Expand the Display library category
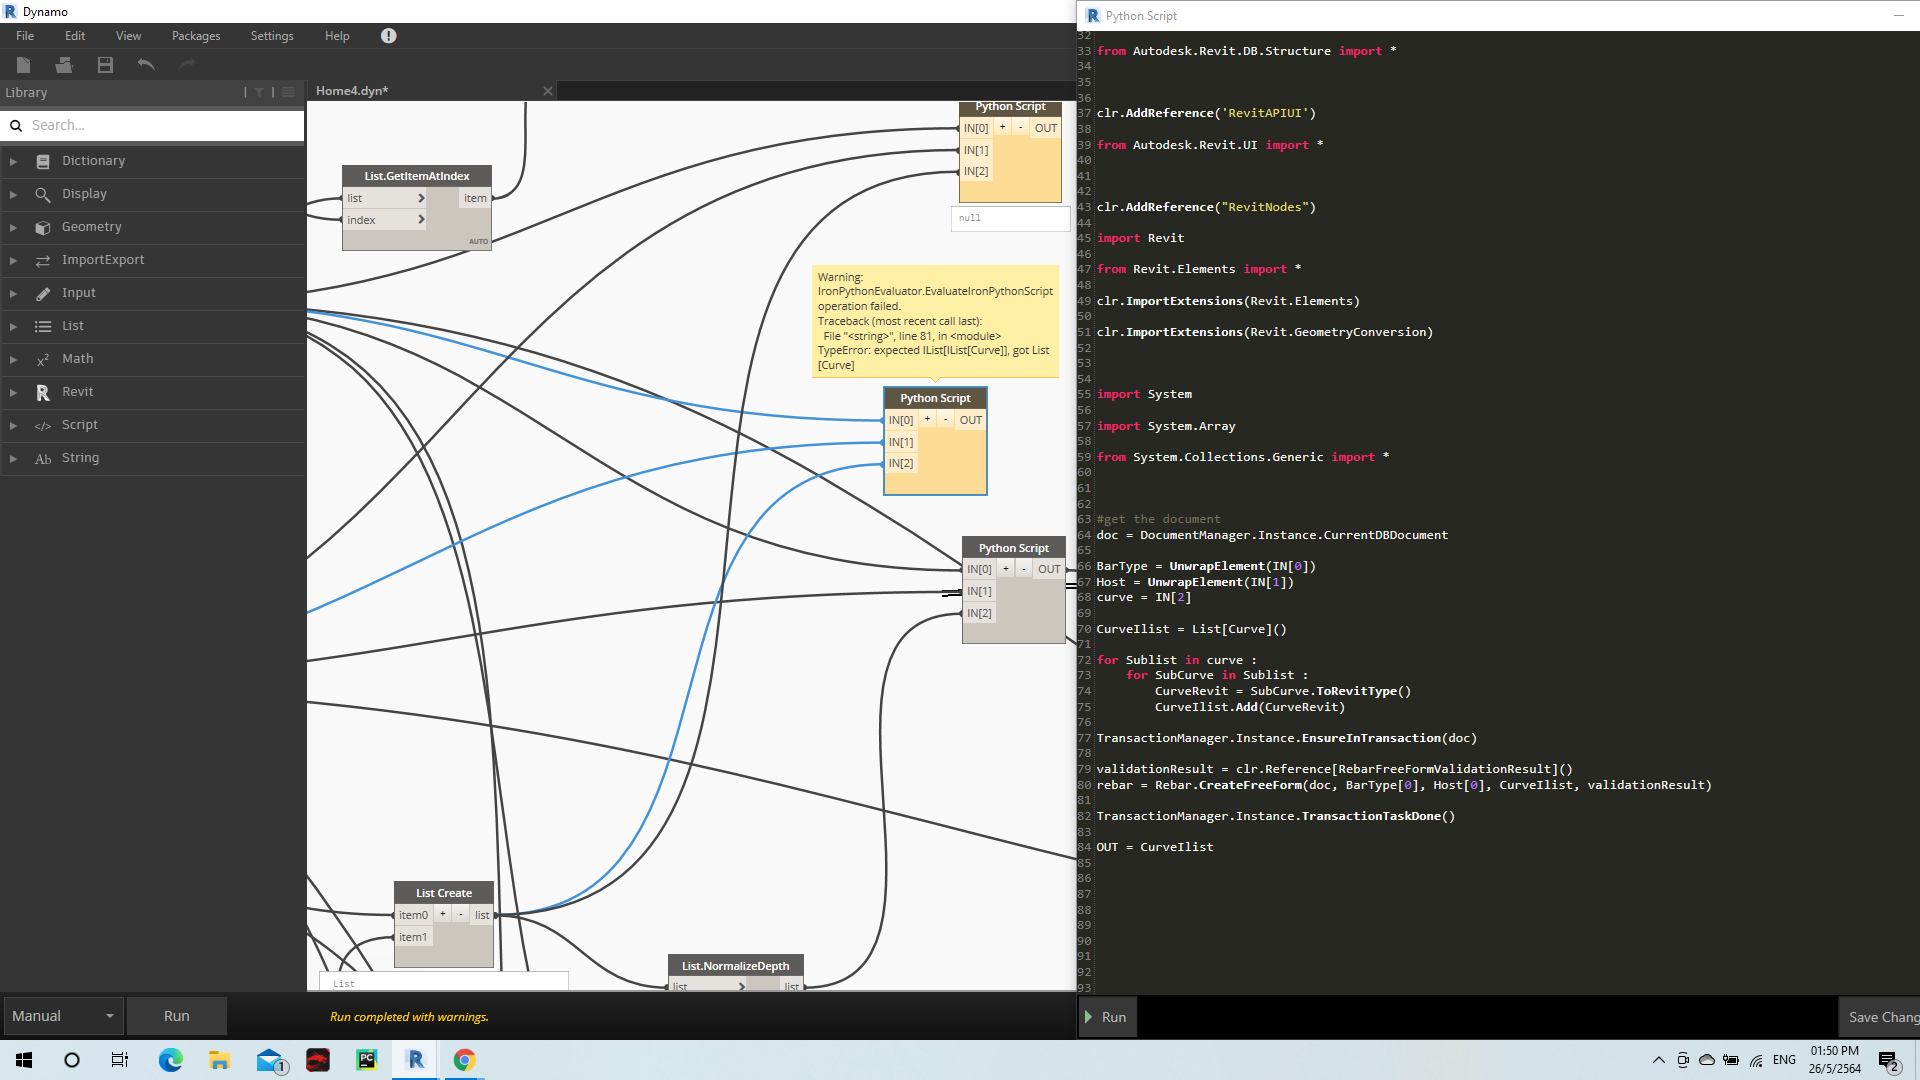 (x=13, y=194)
